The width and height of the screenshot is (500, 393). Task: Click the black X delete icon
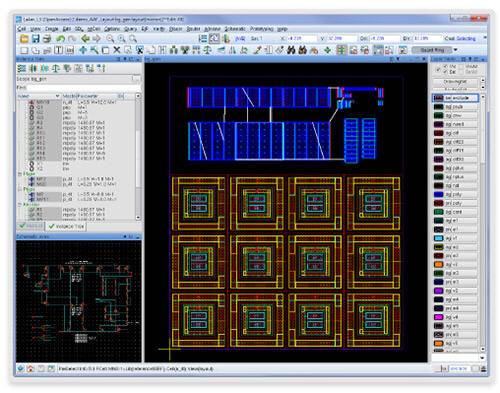(117, 50)
